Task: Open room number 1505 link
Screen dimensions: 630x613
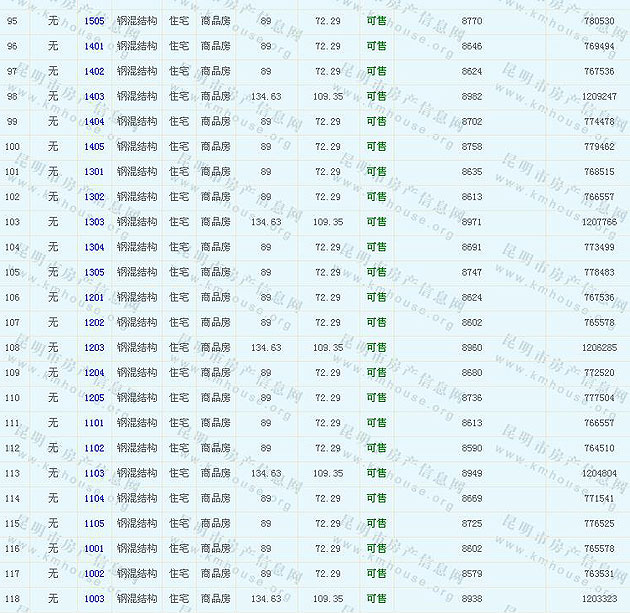Action: 94,21
